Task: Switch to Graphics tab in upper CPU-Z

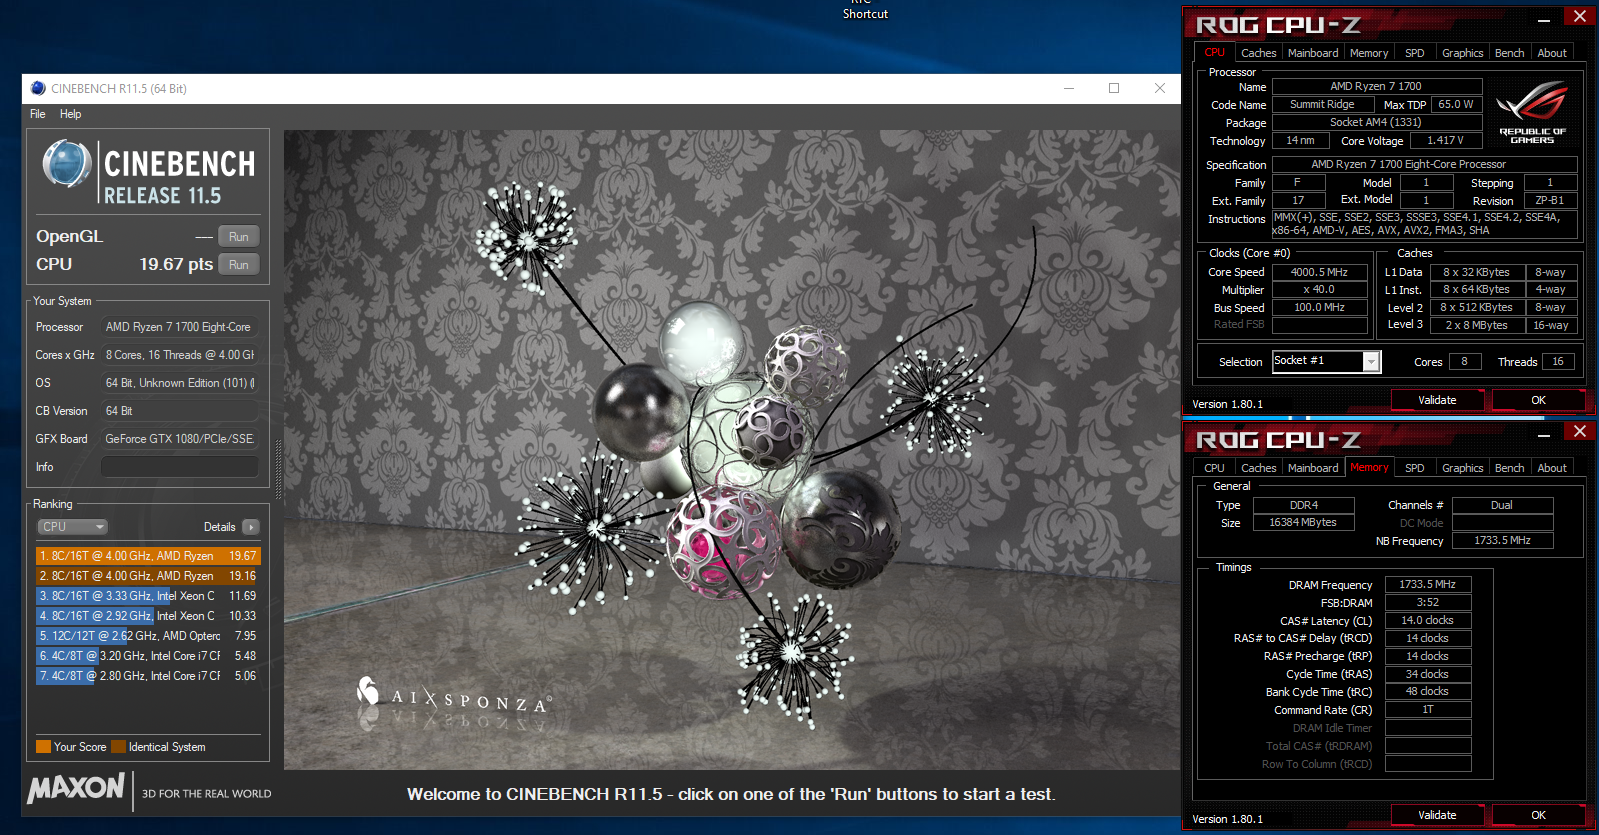Action: pos(1462,53)
